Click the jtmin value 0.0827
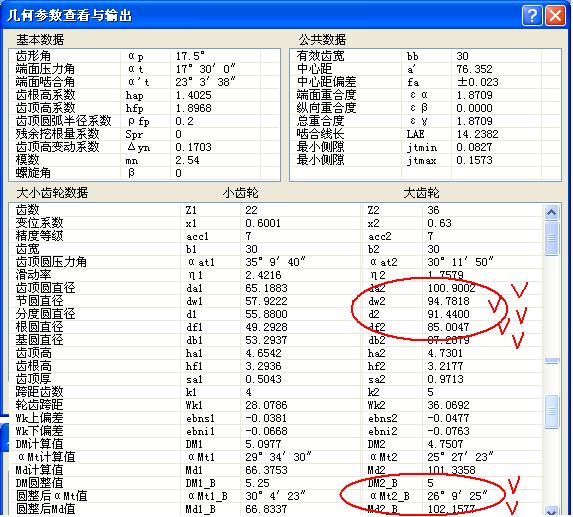 (x=474, y=147)
